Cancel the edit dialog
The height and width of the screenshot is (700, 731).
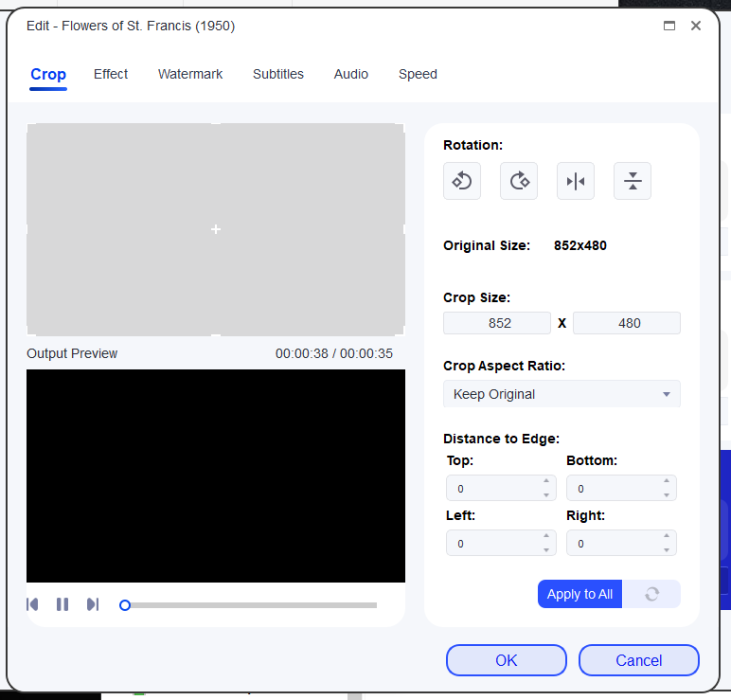[638, 660]
